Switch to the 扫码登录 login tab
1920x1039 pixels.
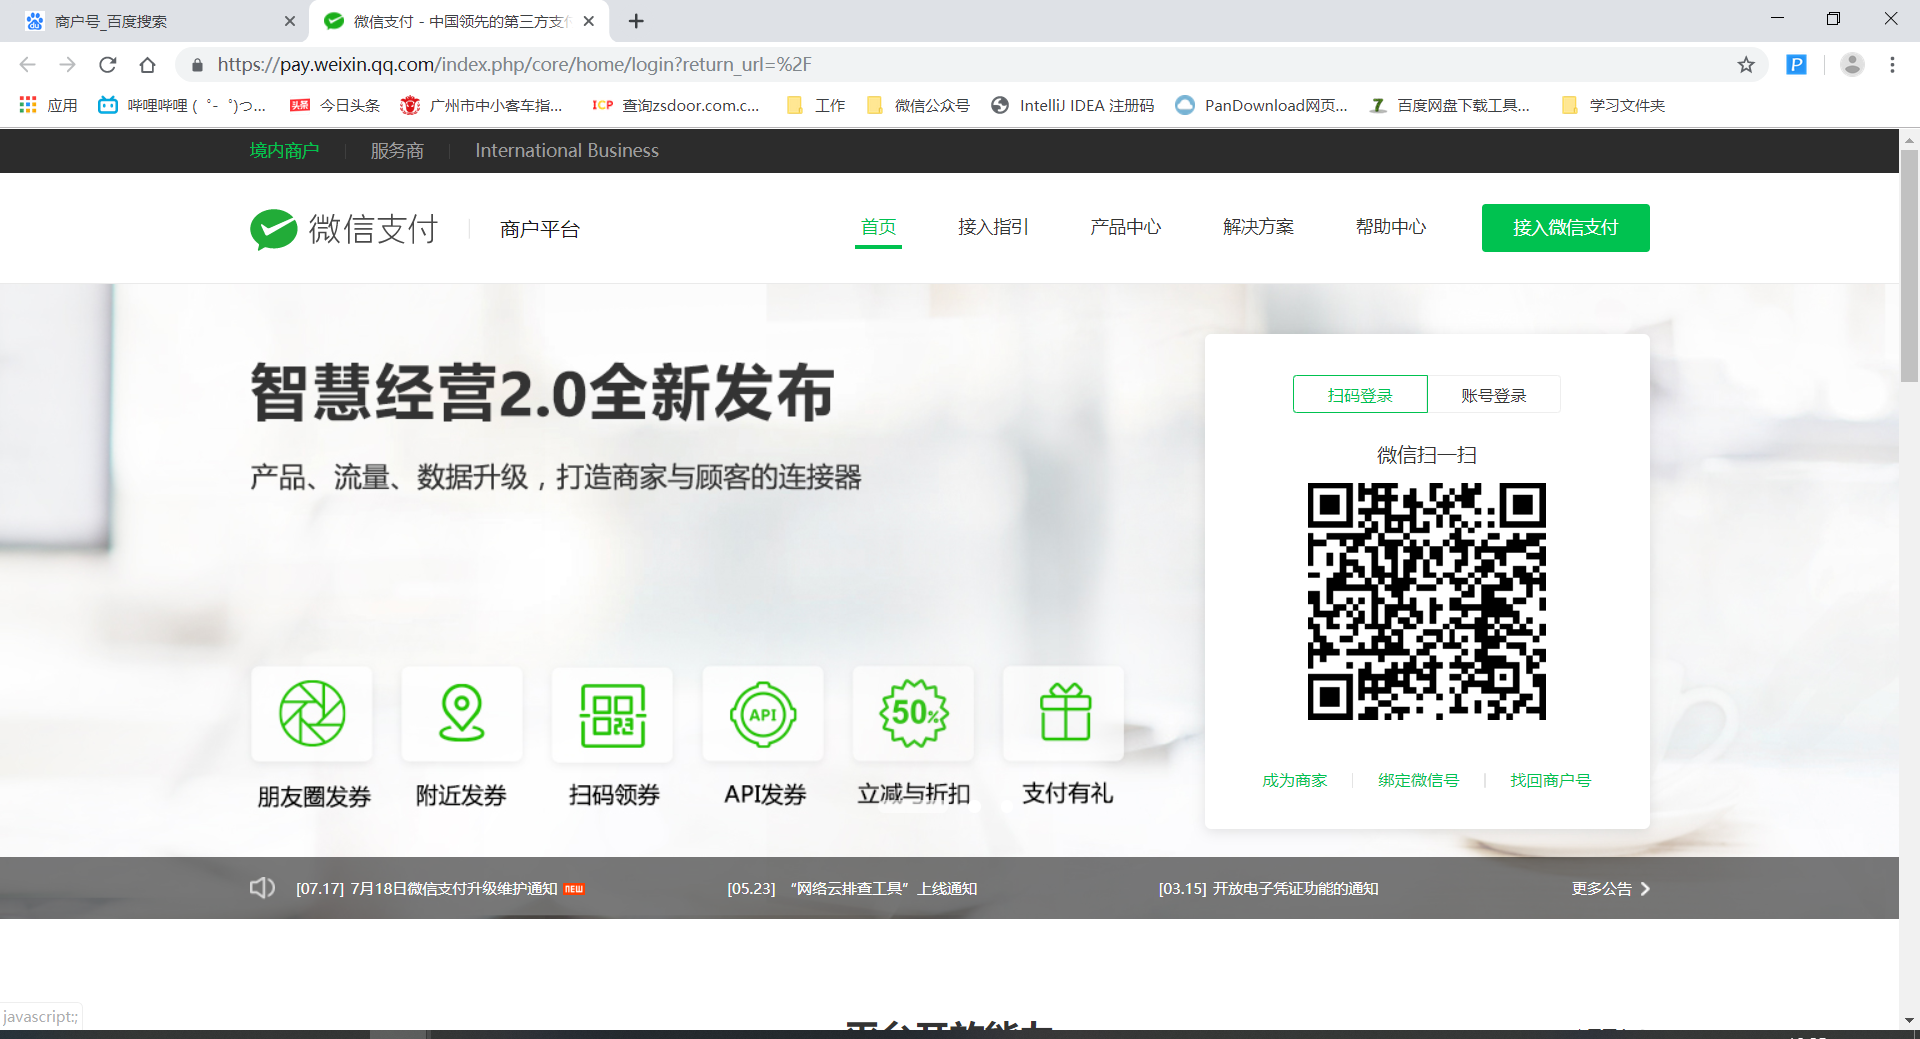(x=1360, y=395)
